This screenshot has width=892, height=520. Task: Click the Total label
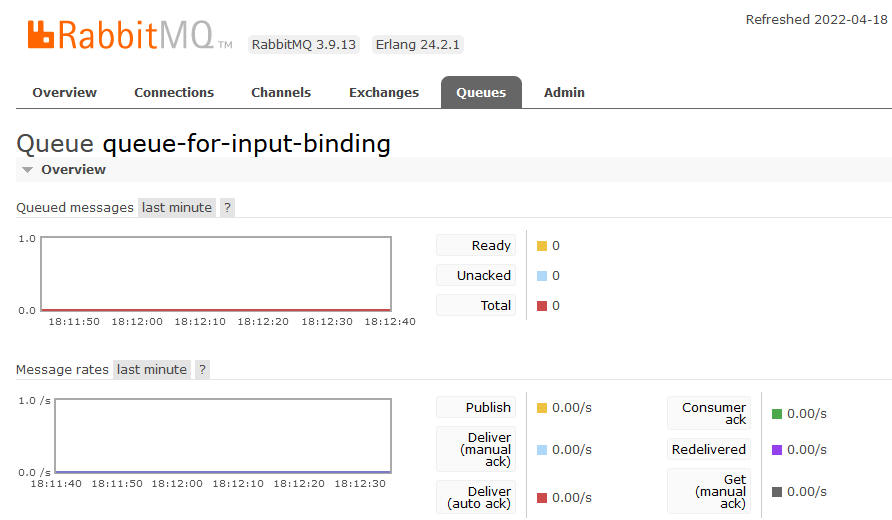click(476, 306)
